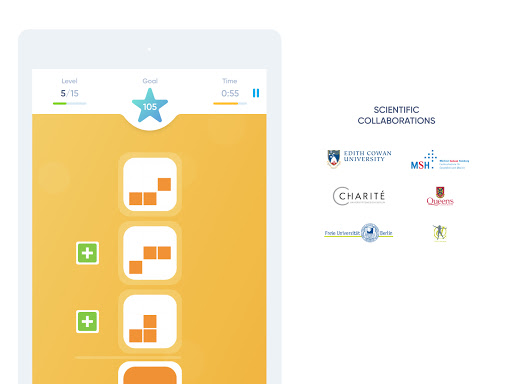The width and height of the screenshot is (512, 384).
Task: Tap the green plus beside the lower tile
Action: coord(87,322)
